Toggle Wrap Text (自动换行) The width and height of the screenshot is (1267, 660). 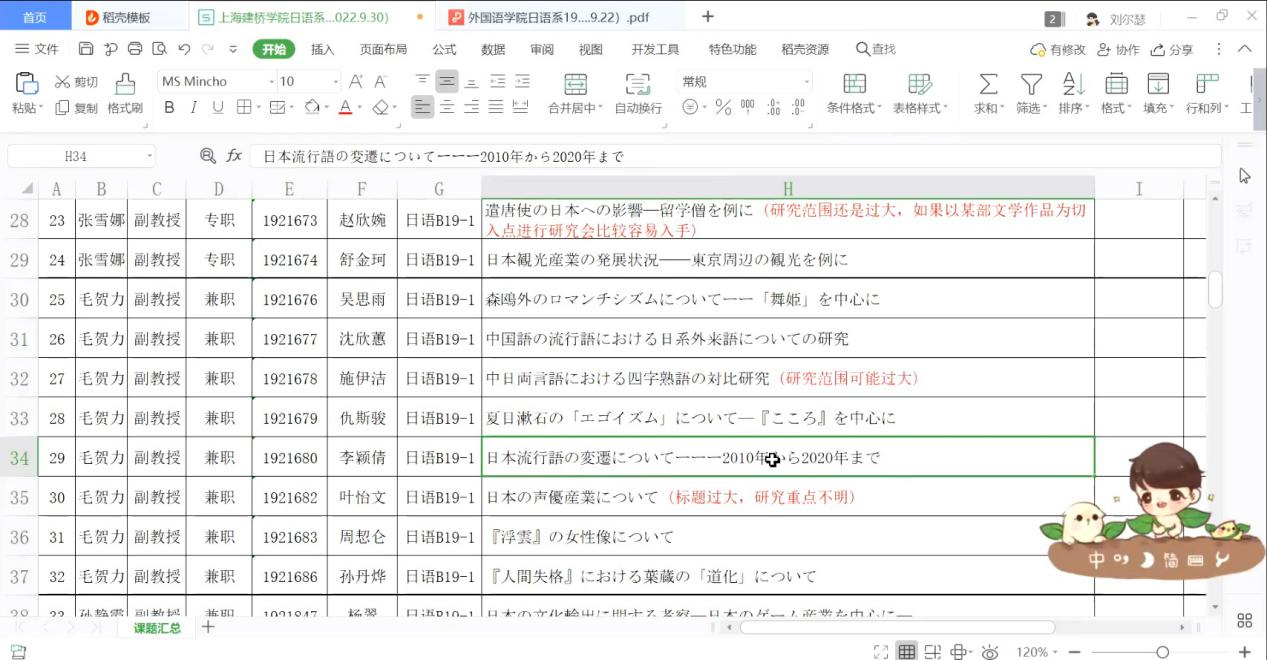637,85
